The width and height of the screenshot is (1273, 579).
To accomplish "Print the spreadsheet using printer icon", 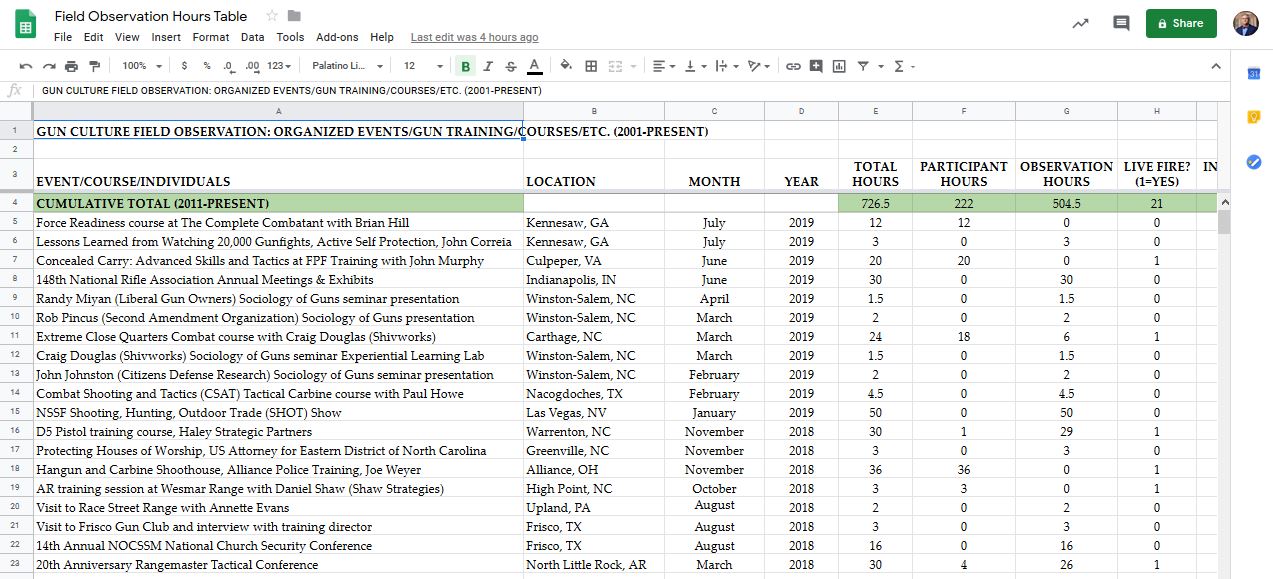I will [x=71, y=66].
